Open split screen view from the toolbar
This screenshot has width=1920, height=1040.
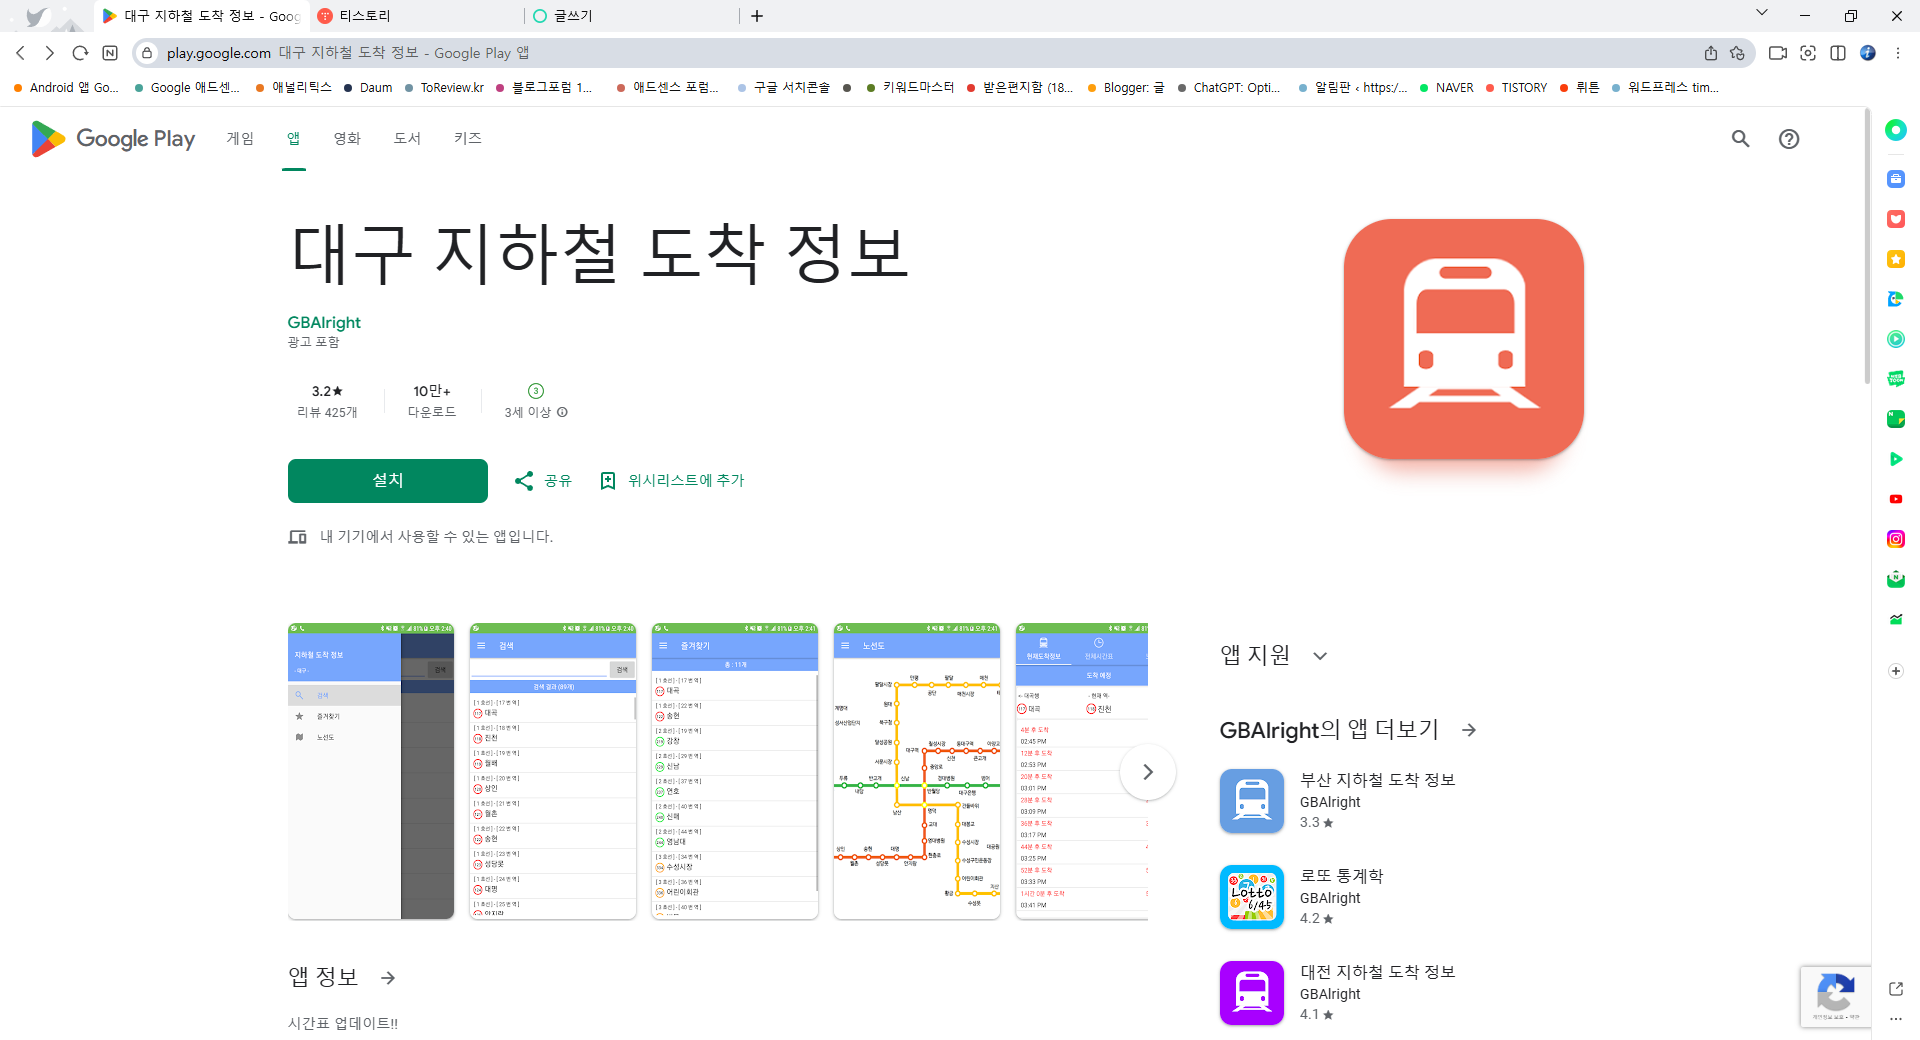pos(1838,53)
